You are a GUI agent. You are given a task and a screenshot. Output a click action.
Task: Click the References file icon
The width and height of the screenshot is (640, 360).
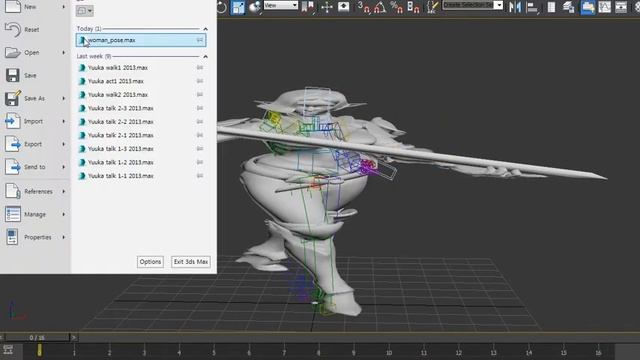(x=13, y=191)
